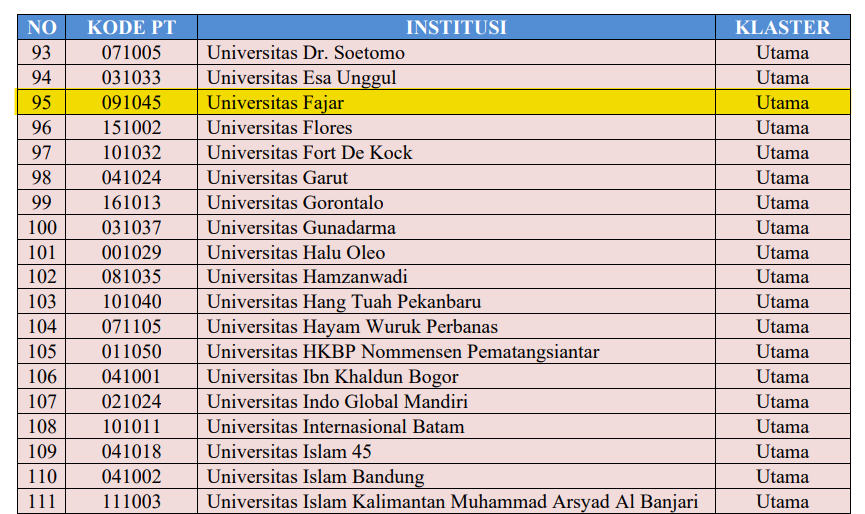Click the KLASTER column header

point(782,27)
